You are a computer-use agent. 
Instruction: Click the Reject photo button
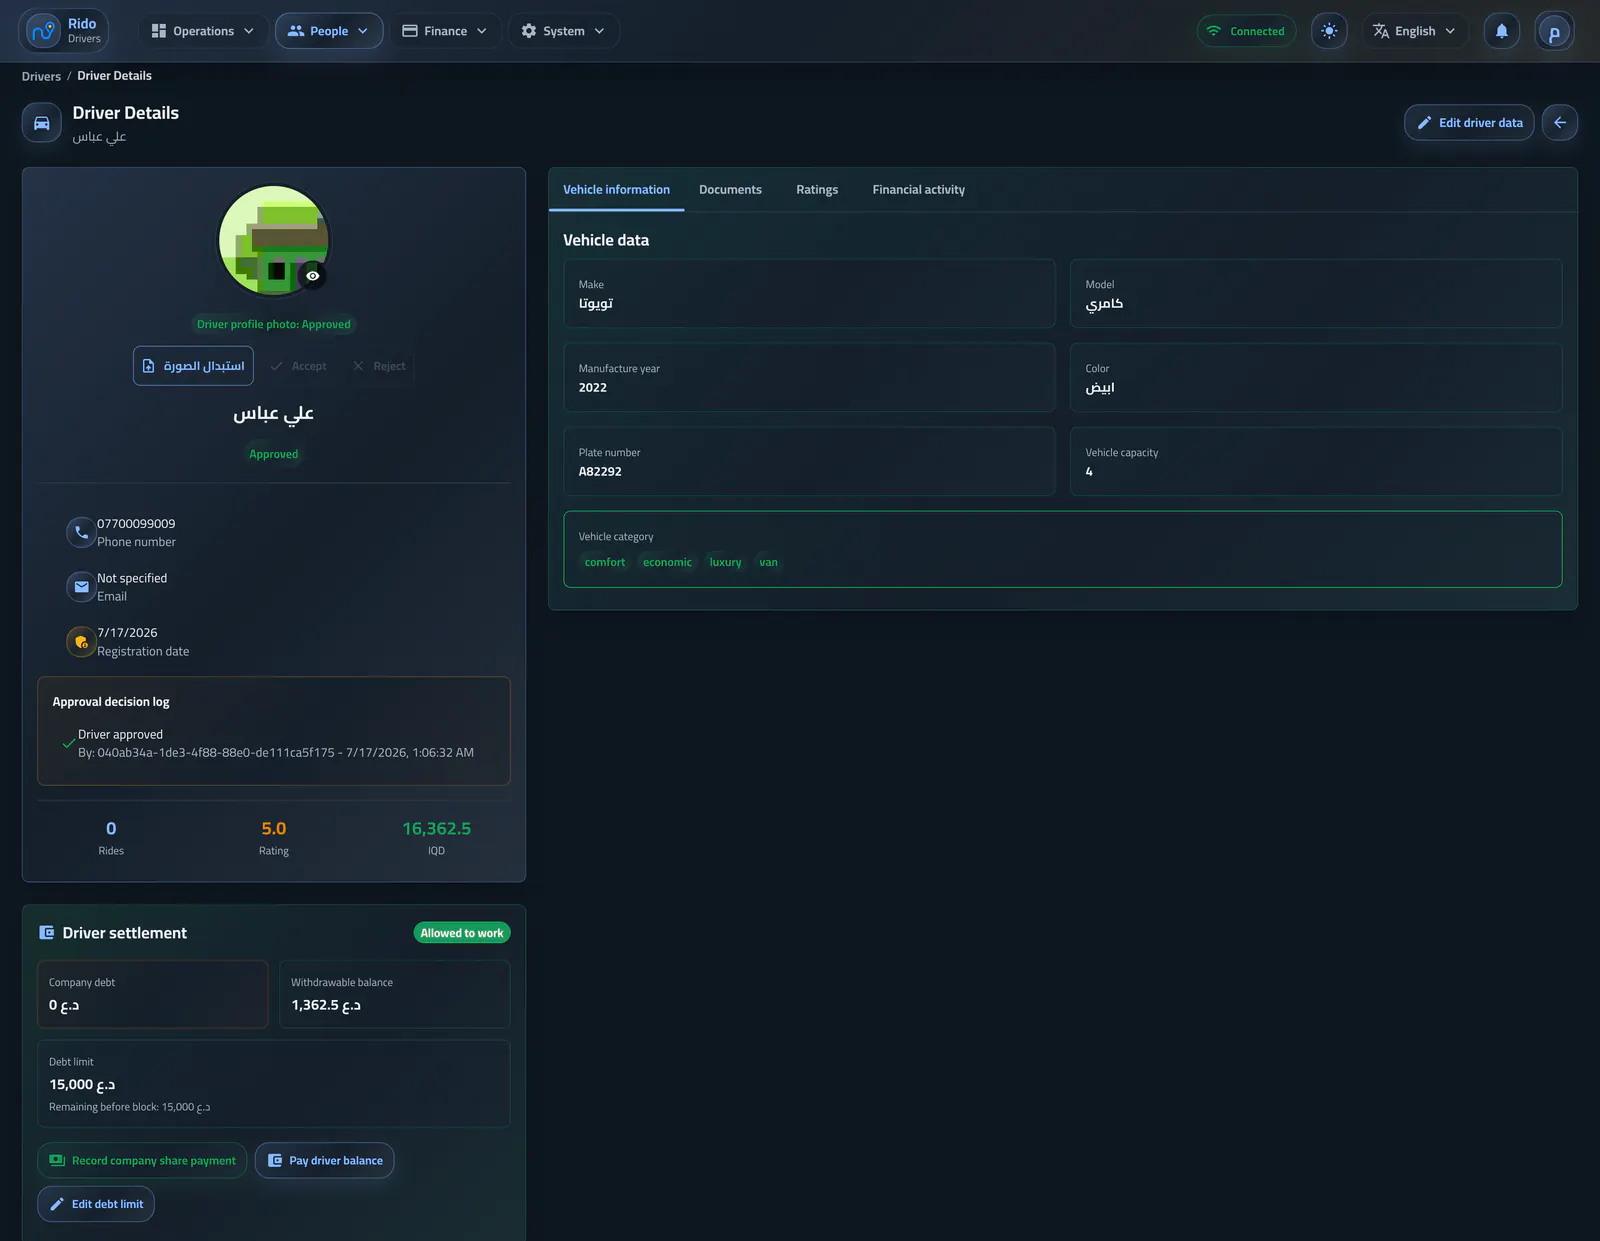pos(379,366)
